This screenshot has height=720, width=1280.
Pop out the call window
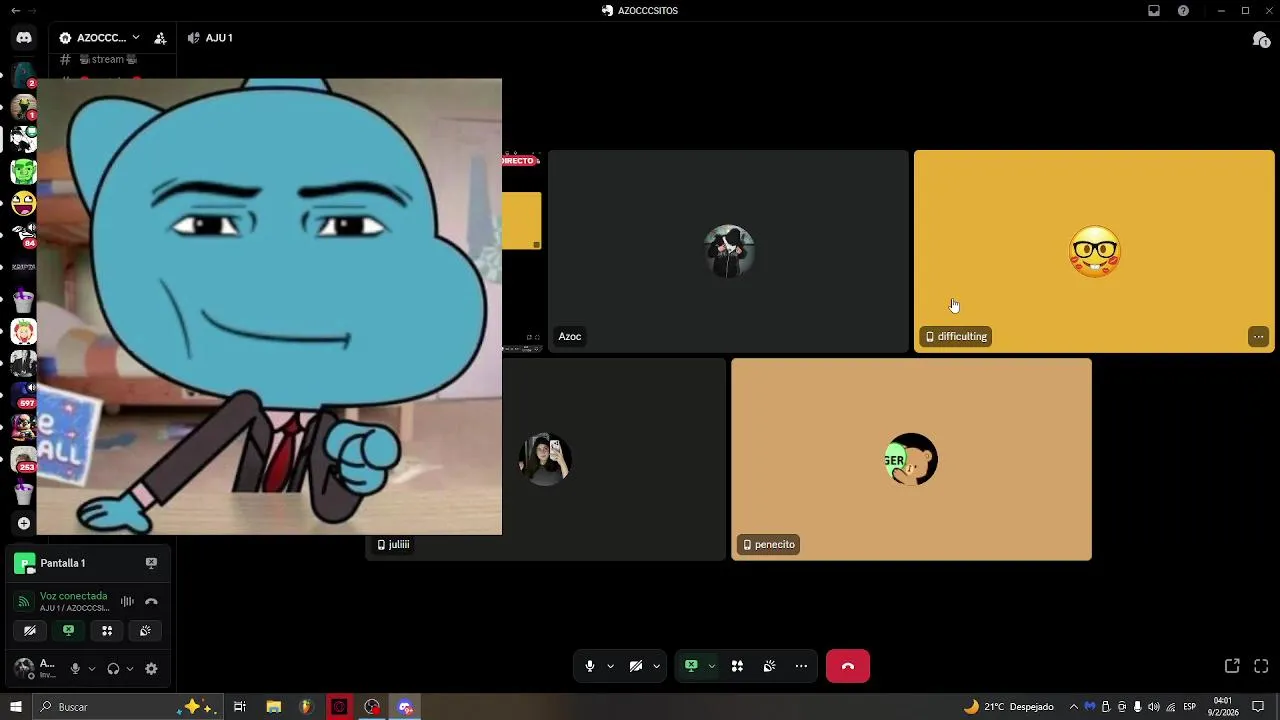coord(1232,666)
